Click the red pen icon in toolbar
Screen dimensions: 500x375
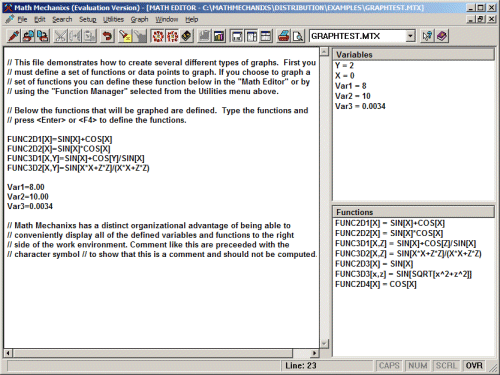14,36
